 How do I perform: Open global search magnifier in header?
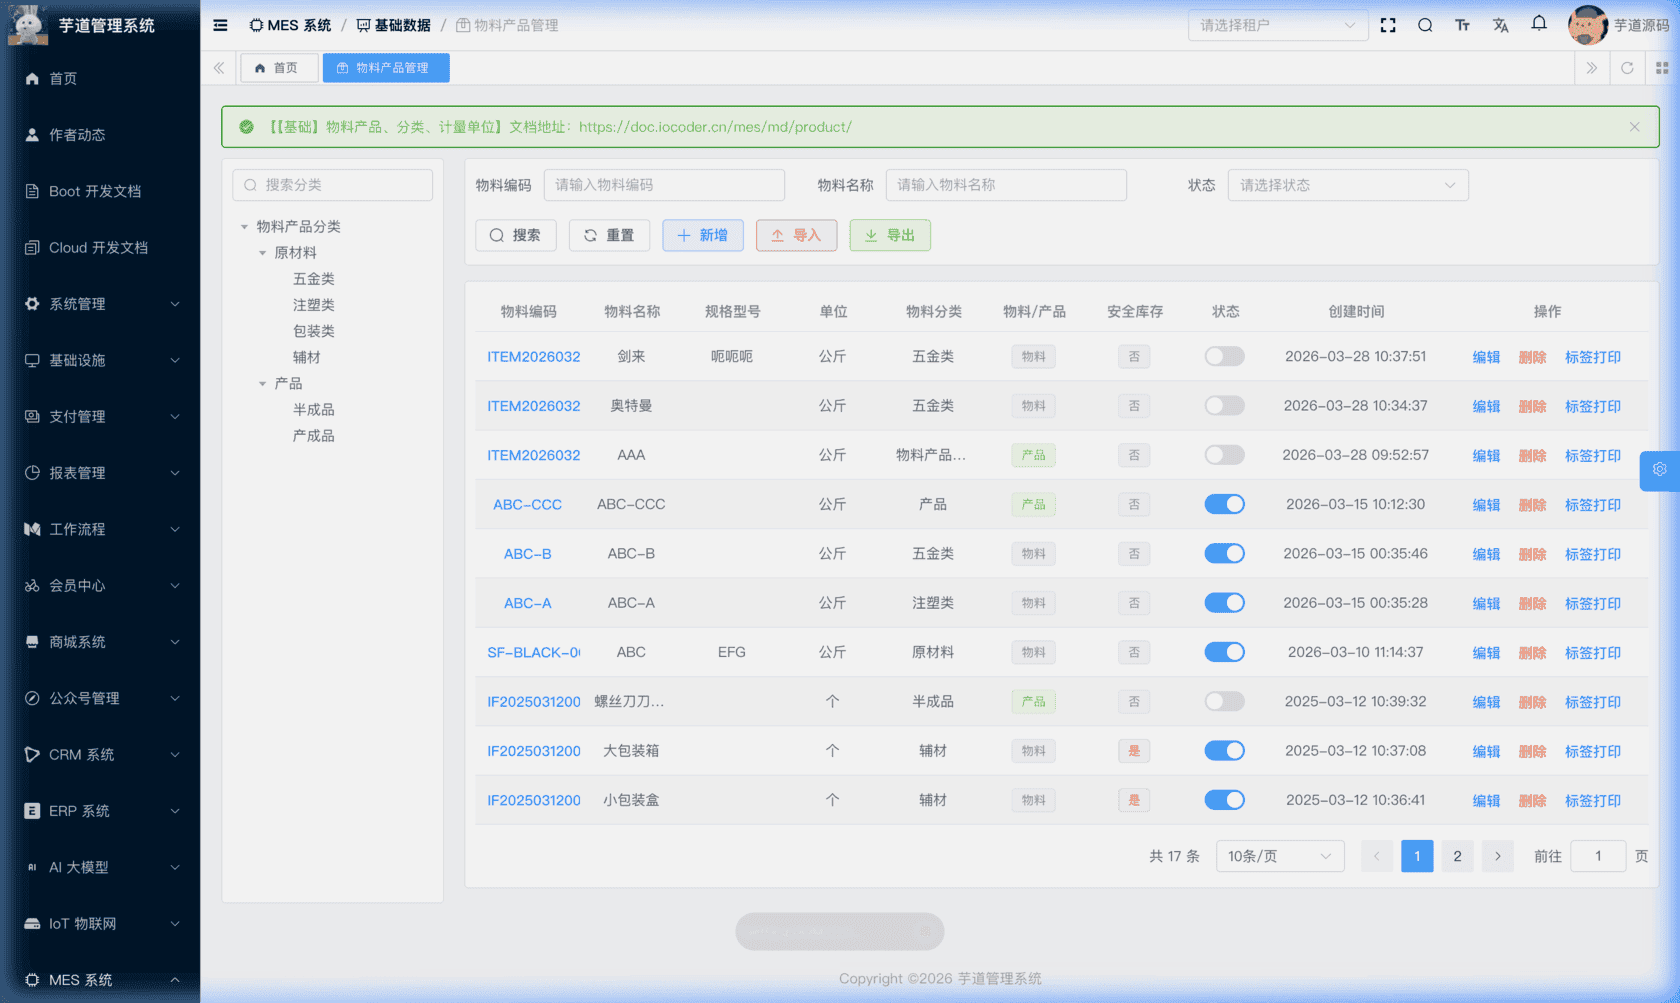tap(1425, 25)
